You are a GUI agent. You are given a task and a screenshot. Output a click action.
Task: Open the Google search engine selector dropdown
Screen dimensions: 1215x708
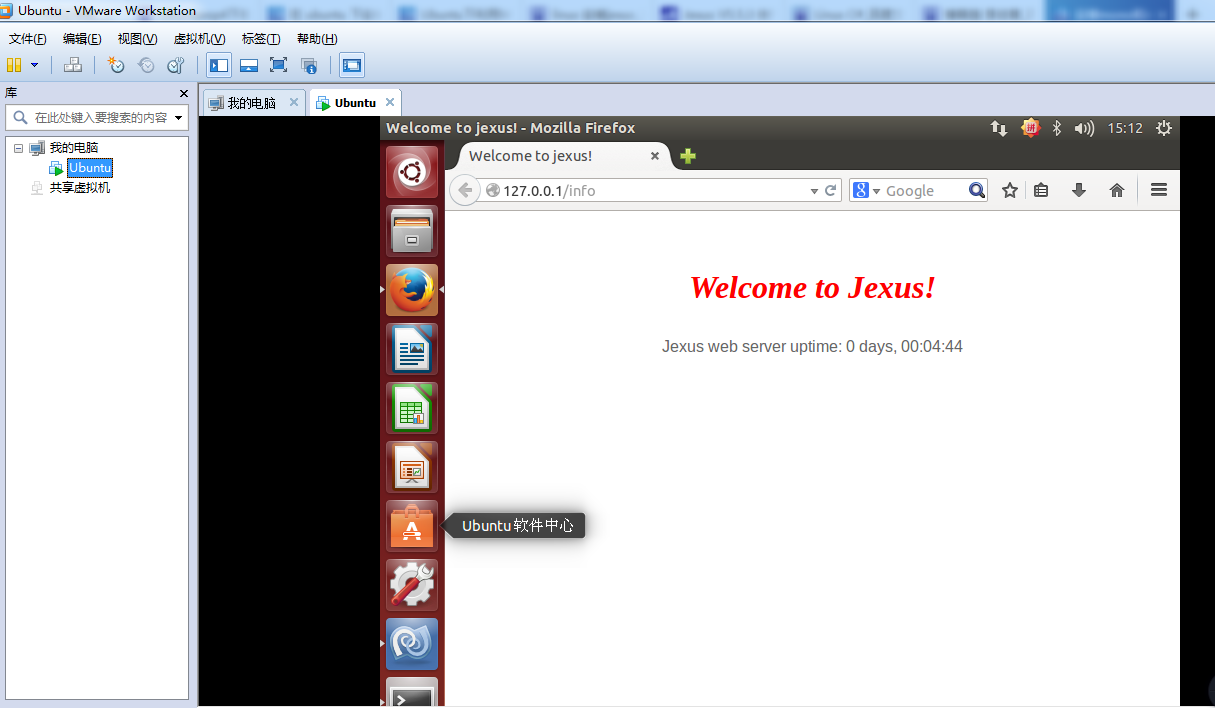coord(866,190)
